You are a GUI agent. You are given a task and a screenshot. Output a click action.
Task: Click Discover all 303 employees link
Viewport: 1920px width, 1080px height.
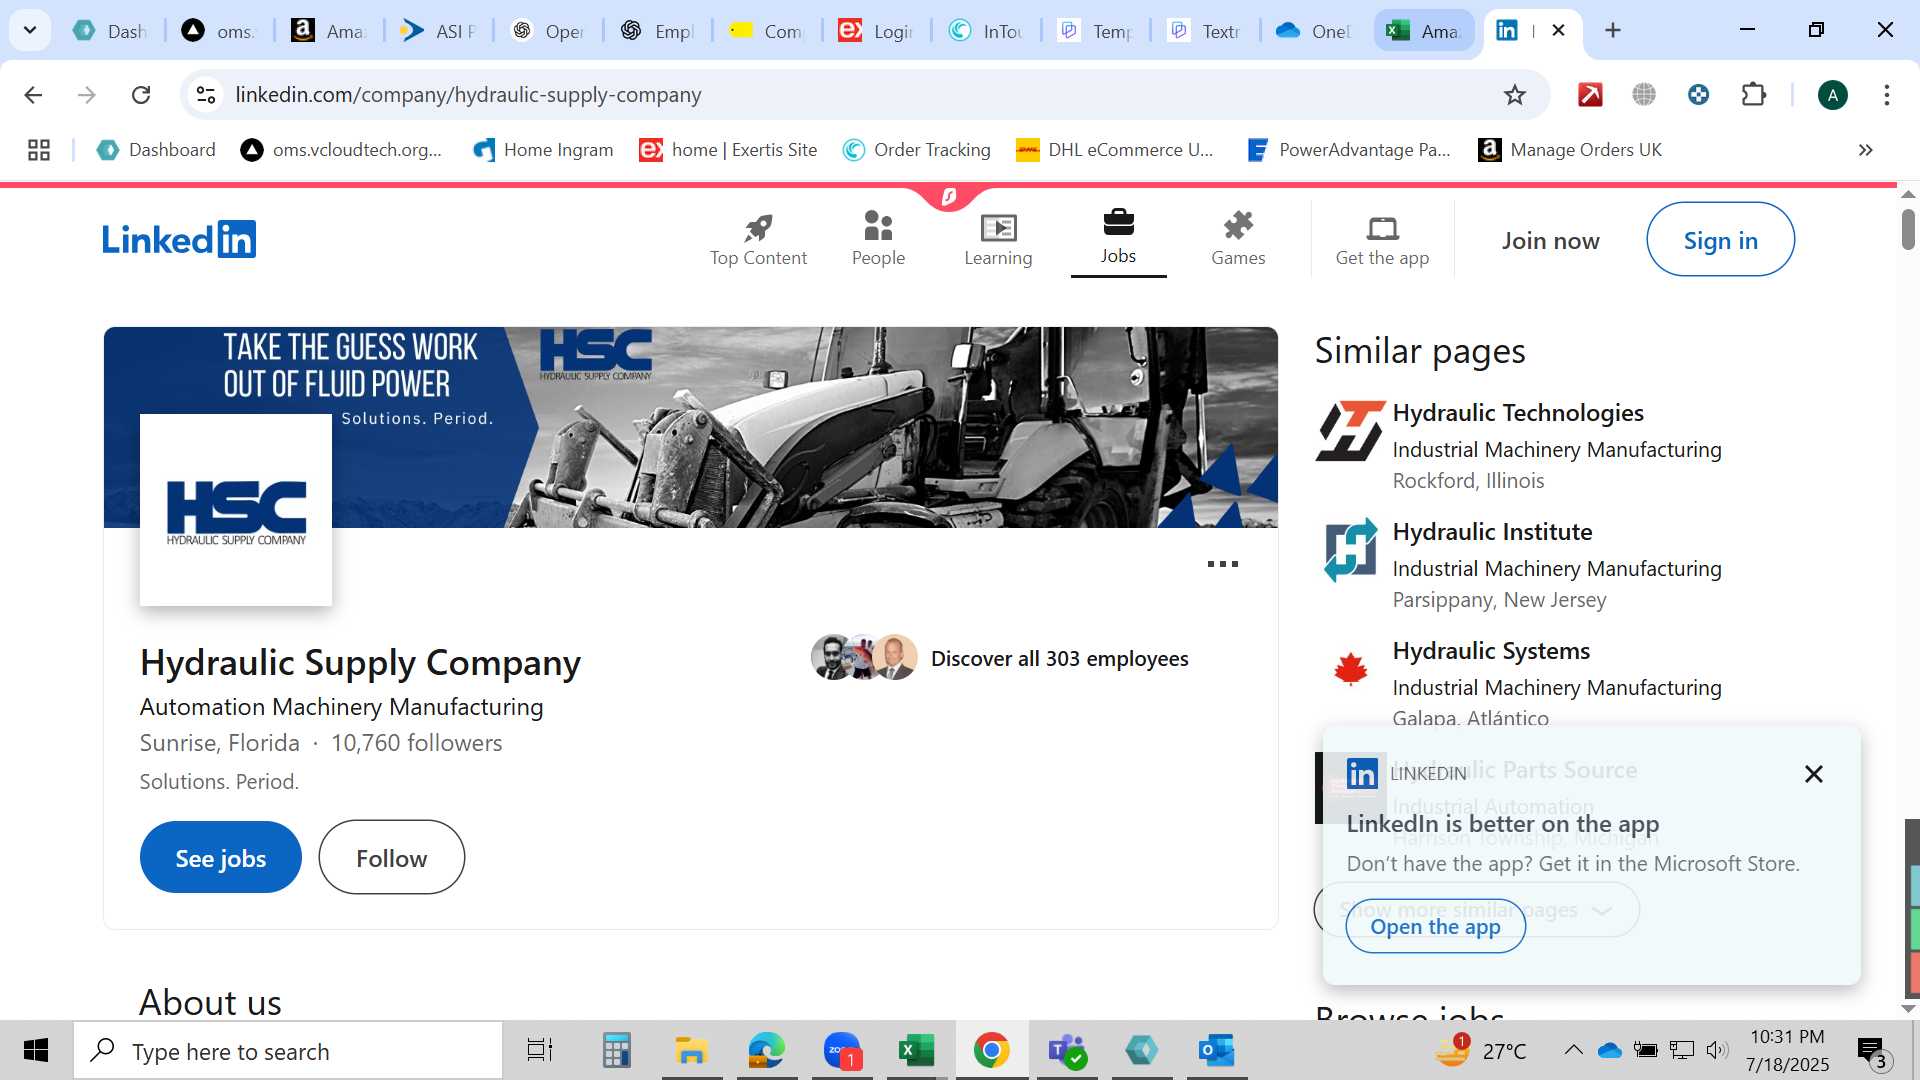1059,658
